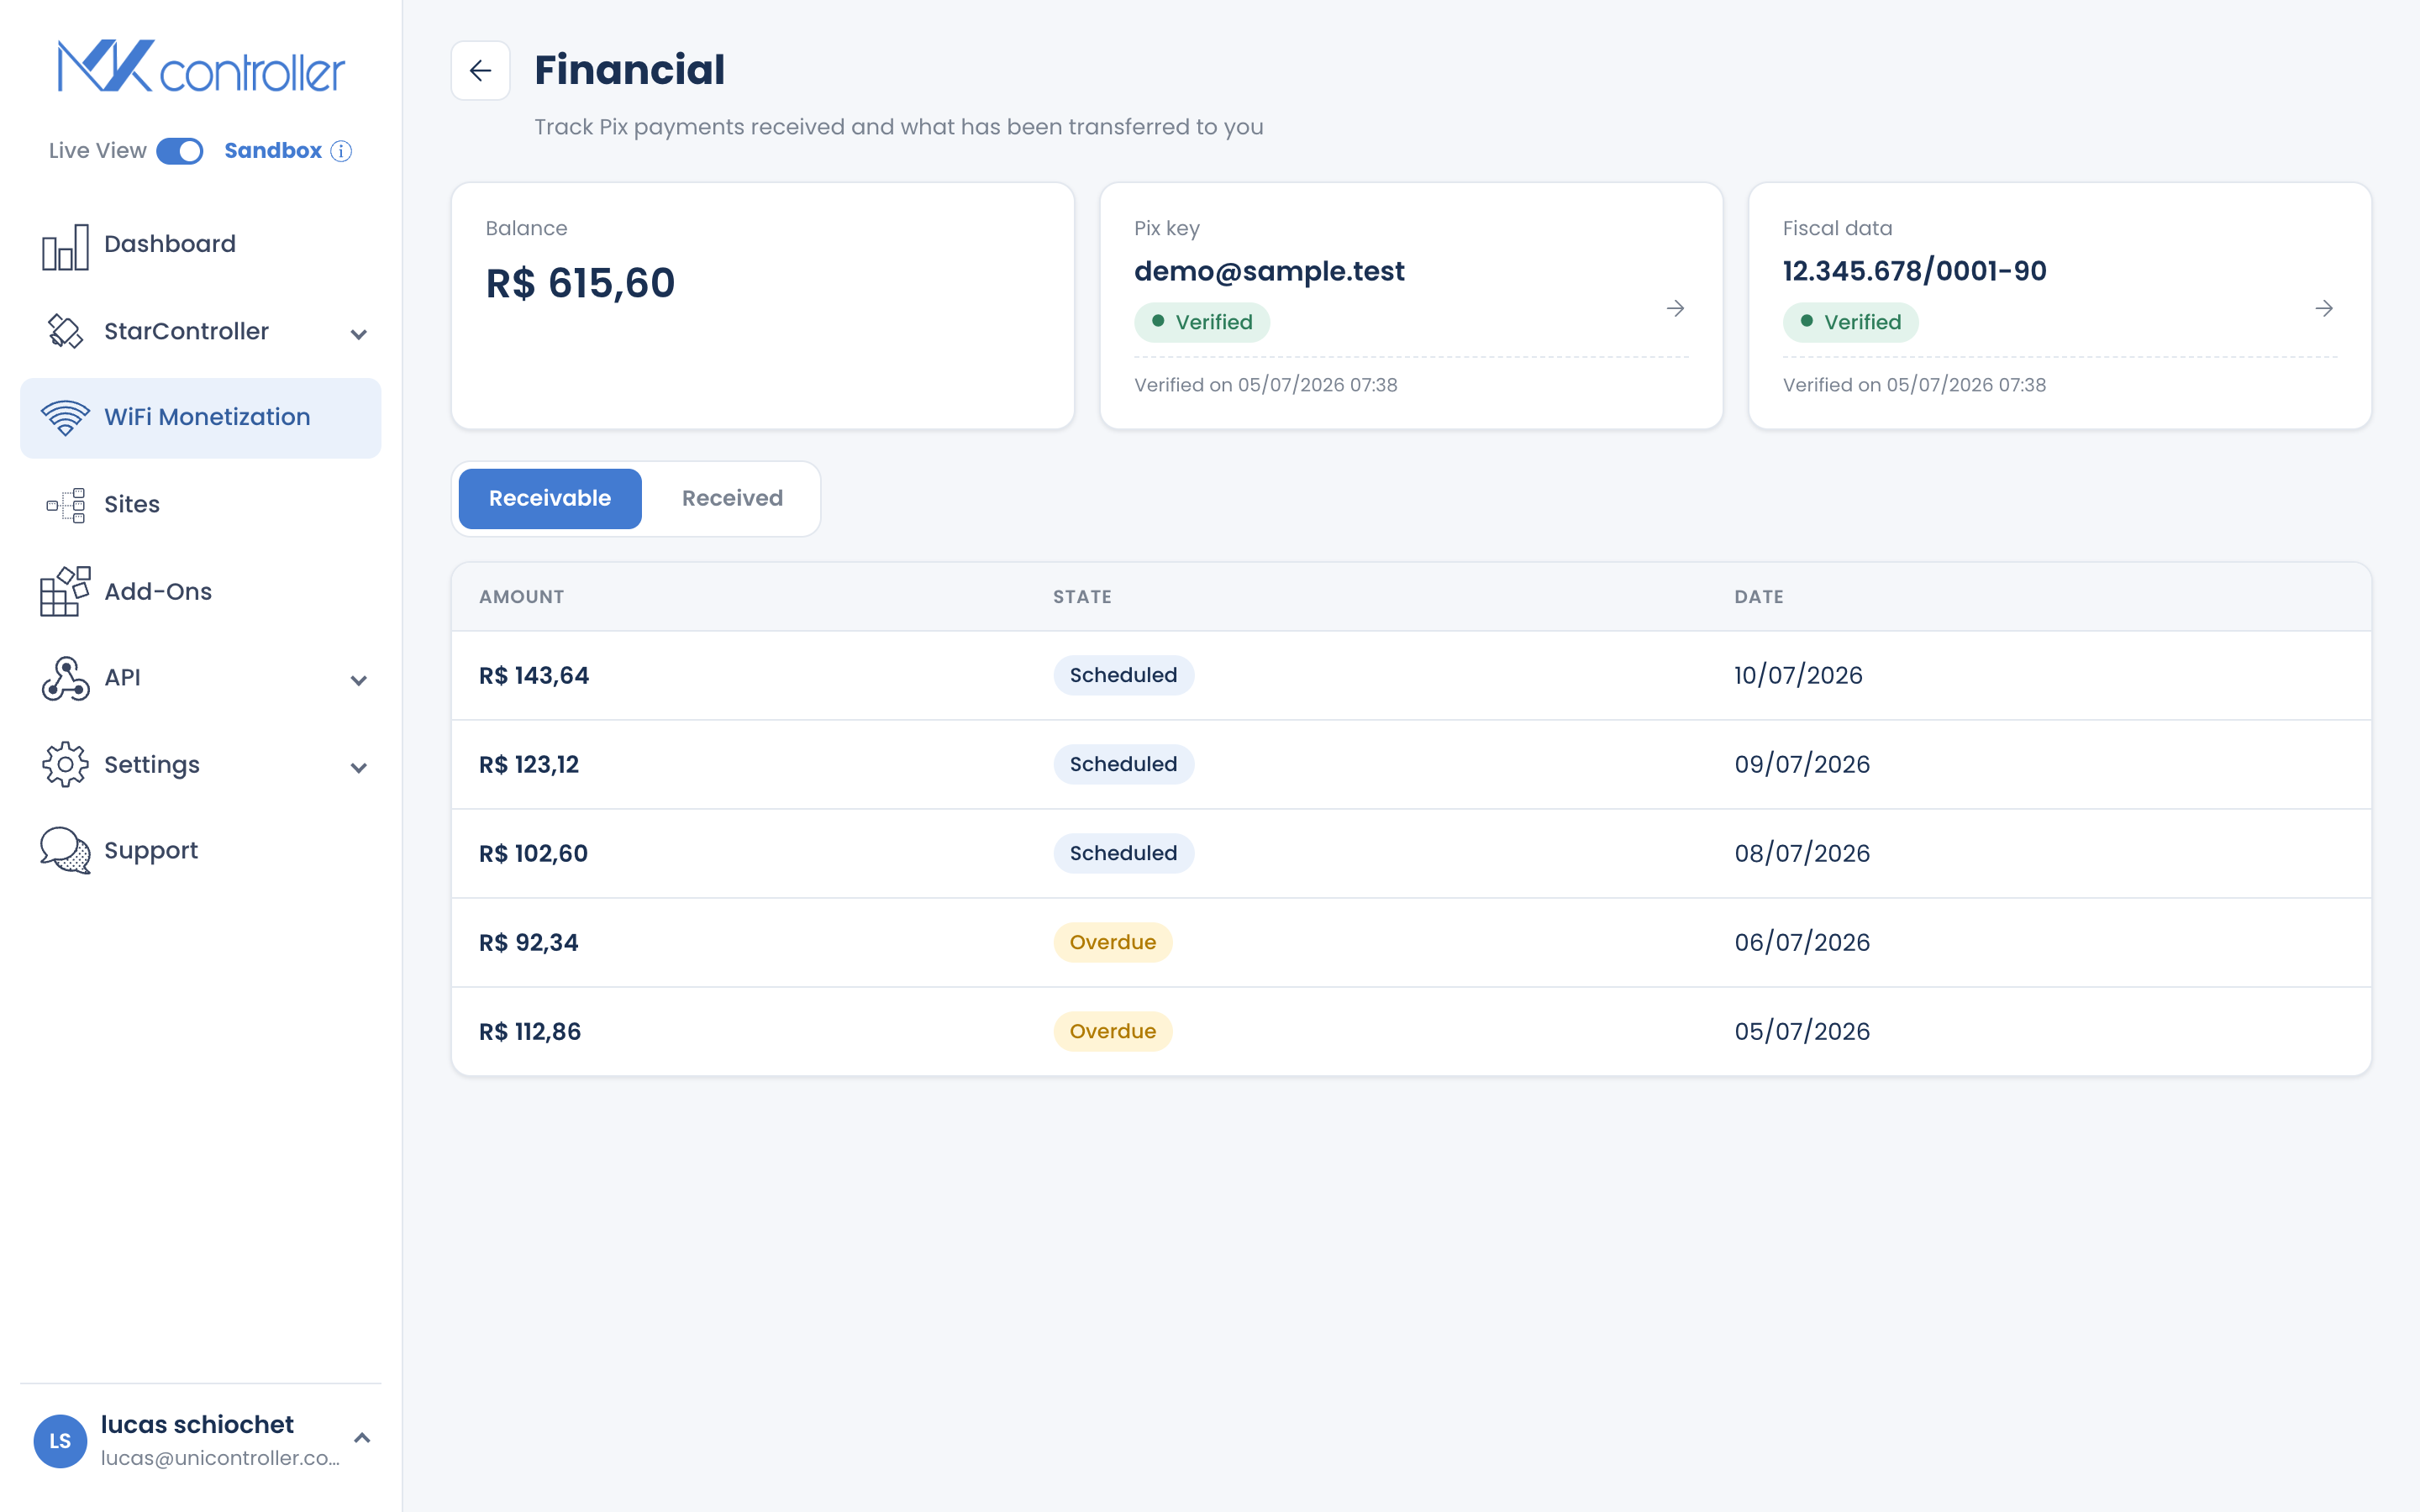Click the Dashboard bar chart icon

[65, 245]
